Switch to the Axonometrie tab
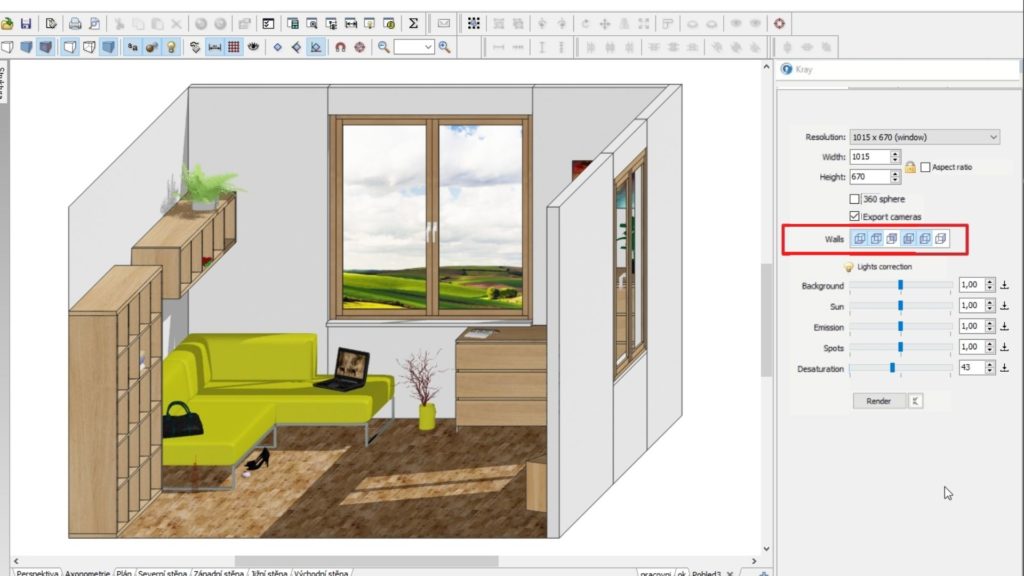The height and width of the screenshot is (576, 1024). point(87,573)
